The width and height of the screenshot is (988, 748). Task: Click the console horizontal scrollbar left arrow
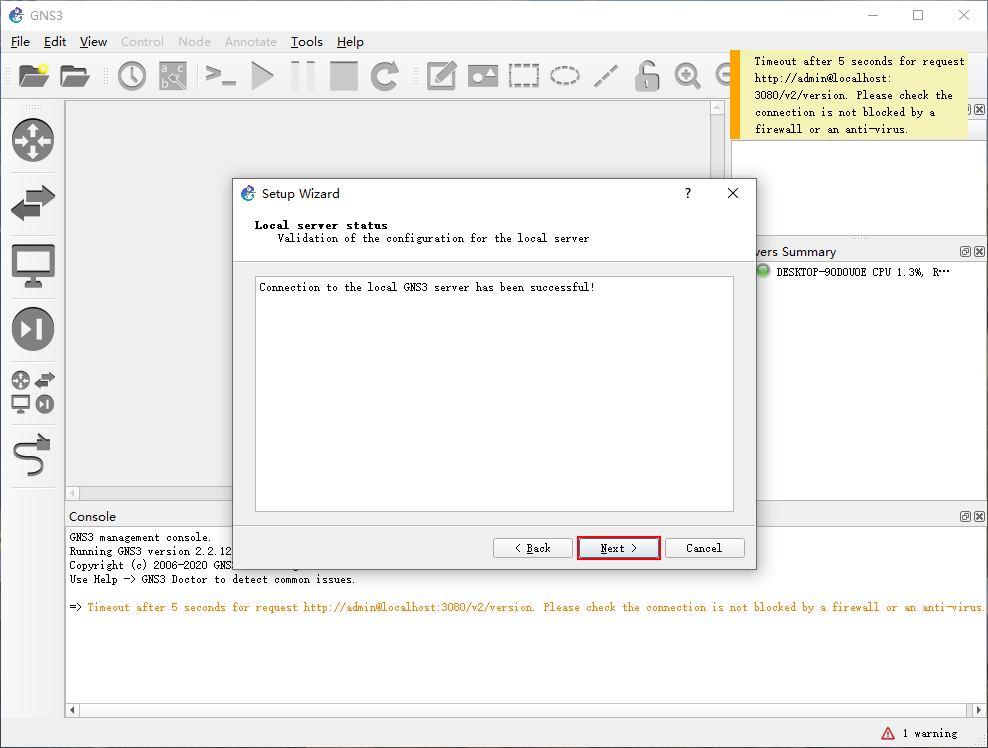(72, 710)
